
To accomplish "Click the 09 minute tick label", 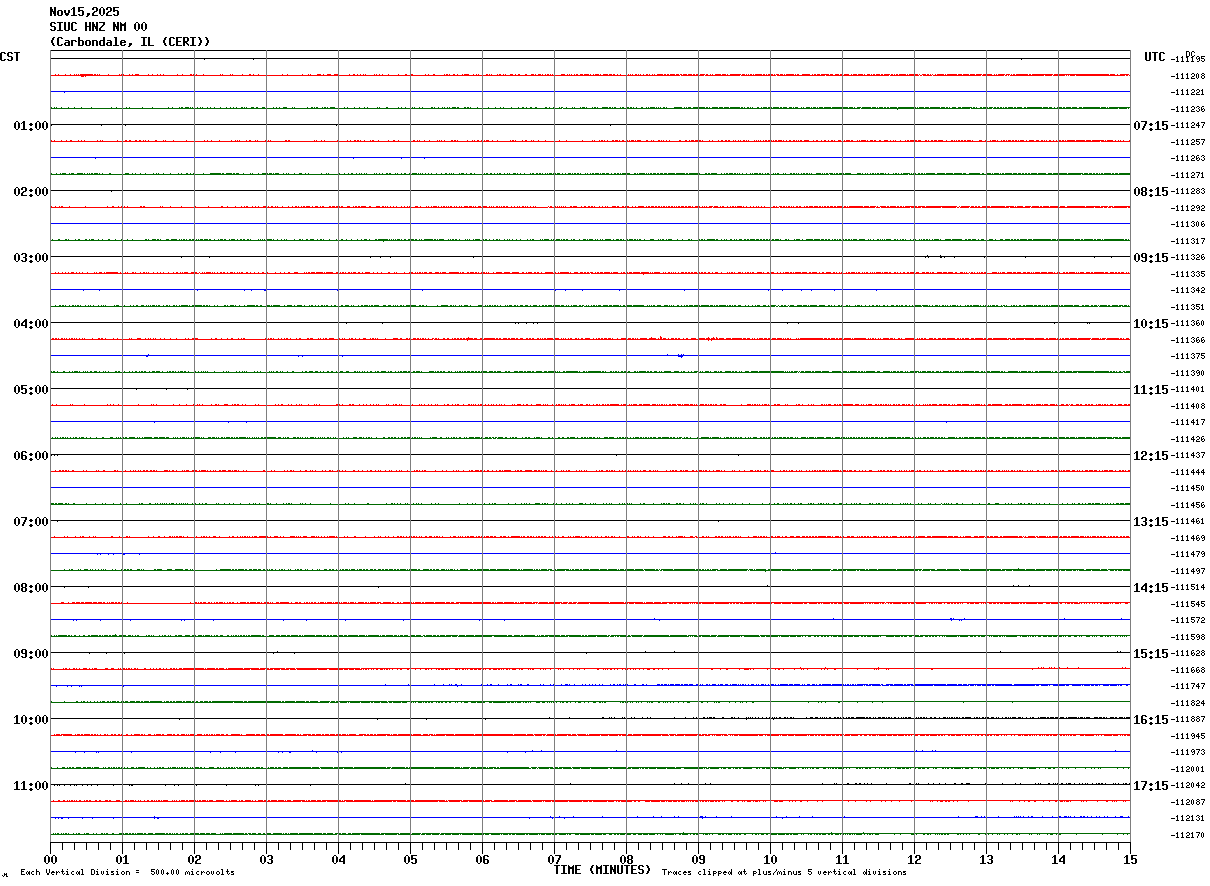I will click(699, 859).
